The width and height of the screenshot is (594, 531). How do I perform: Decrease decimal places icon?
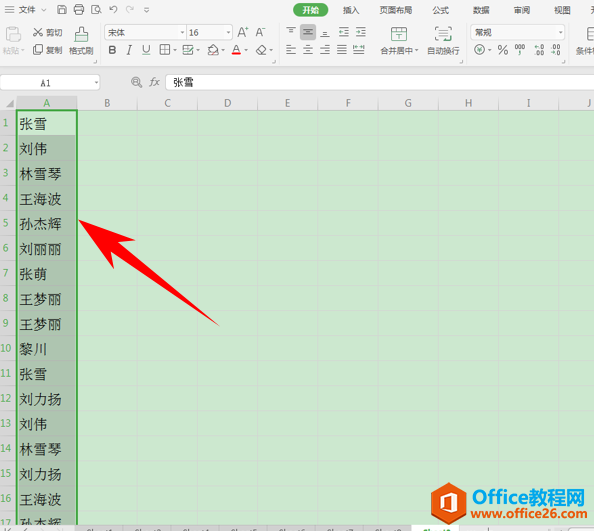coord(556,50)
